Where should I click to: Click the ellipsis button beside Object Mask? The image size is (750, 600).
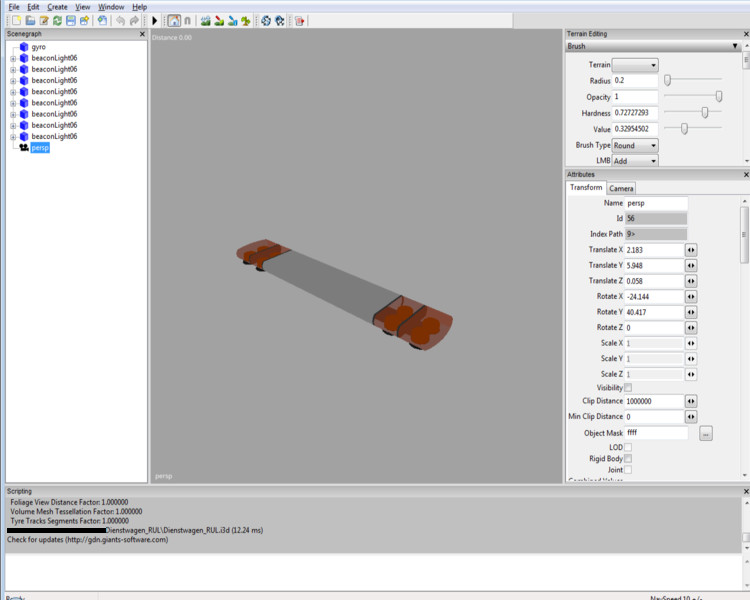[x=705, y=434]
